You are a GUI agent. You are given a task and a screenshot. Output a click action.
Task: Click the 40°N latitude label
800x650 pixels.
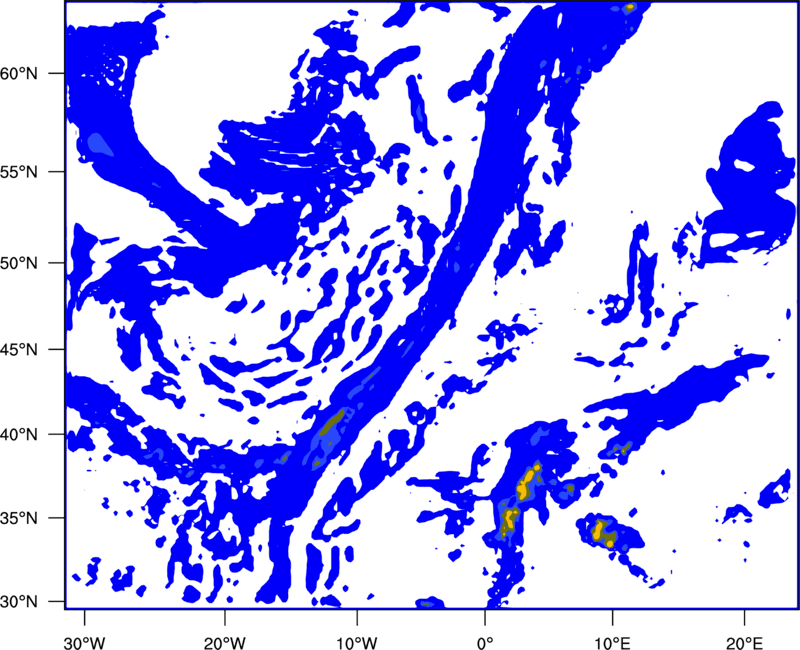coord(19,435)
